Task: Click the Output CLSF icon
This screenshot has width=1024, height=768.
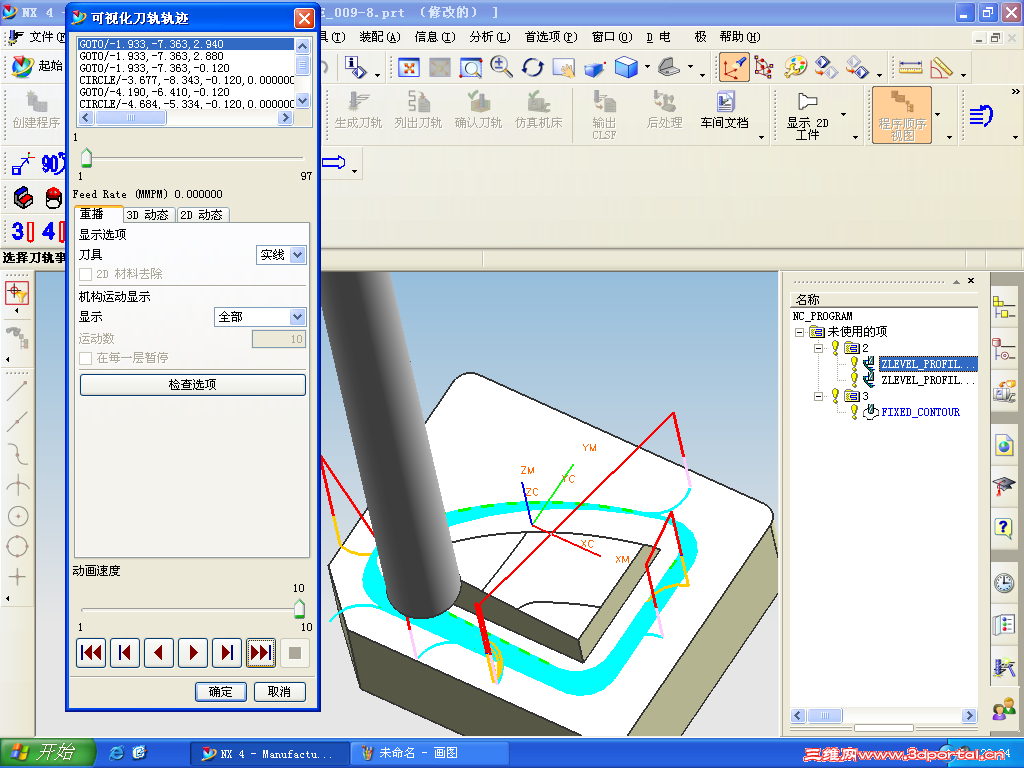Action: (x=604, y=116)
